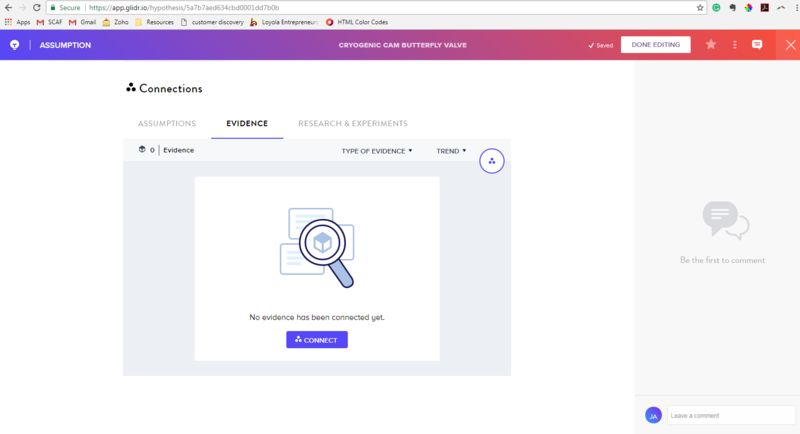Open the Grammarly extension icon
This screenshot has height=434, width=800.
[x=716, y=7]
